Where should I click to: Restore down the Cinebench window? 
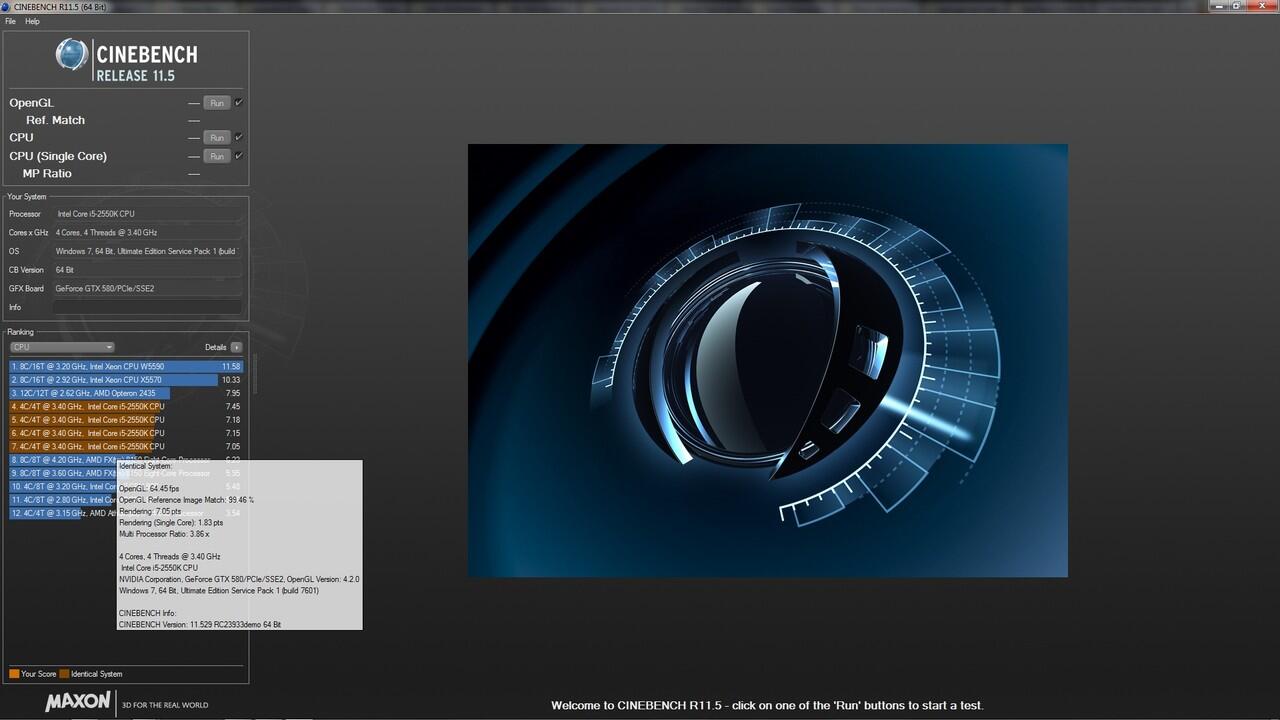[1238, 6]
